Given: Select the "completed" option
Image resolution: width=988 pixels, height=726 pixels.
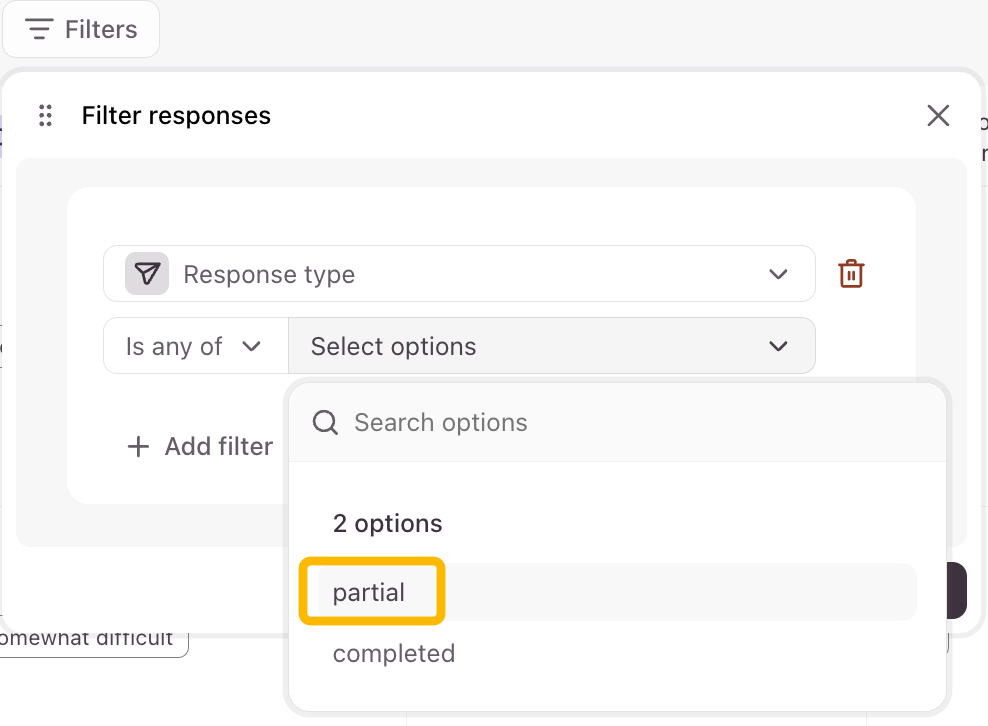Looking at the screenshot, I should point(394,653).
